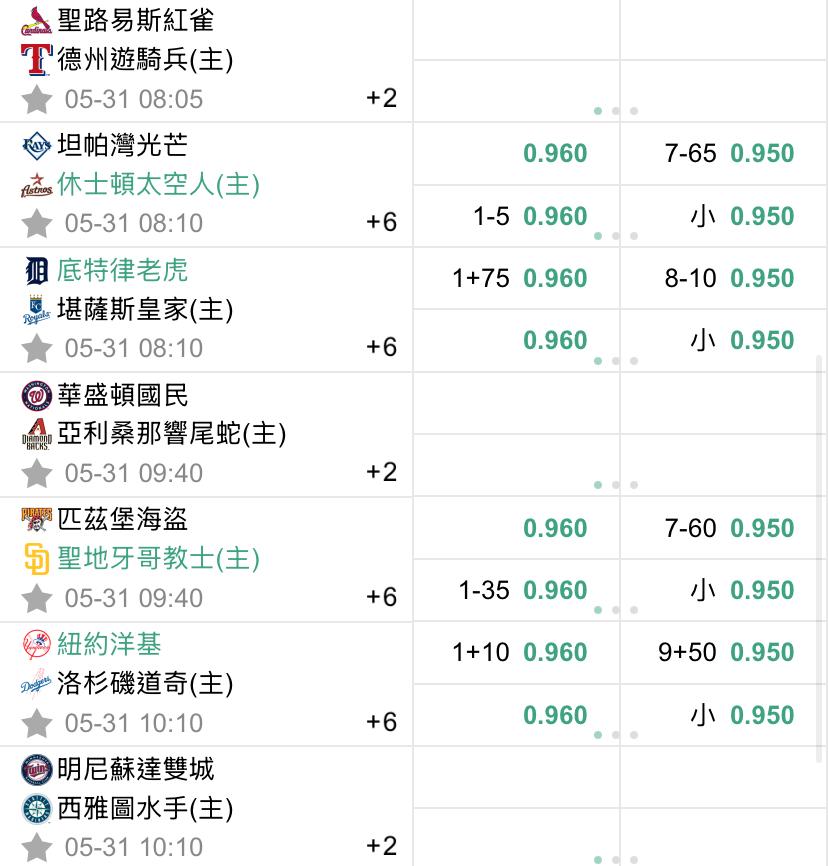Click the St. Louis Cardinals team logo
828x866 pixels.
coord(36,21)
